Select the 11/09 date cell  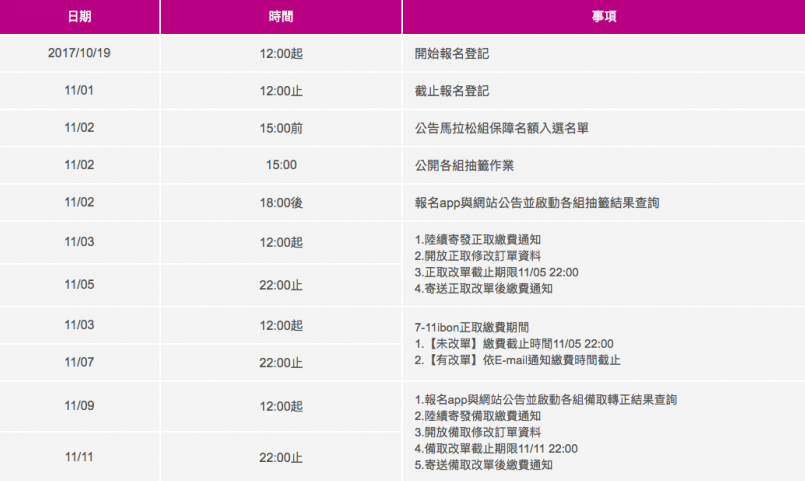(x=78, y=407)
